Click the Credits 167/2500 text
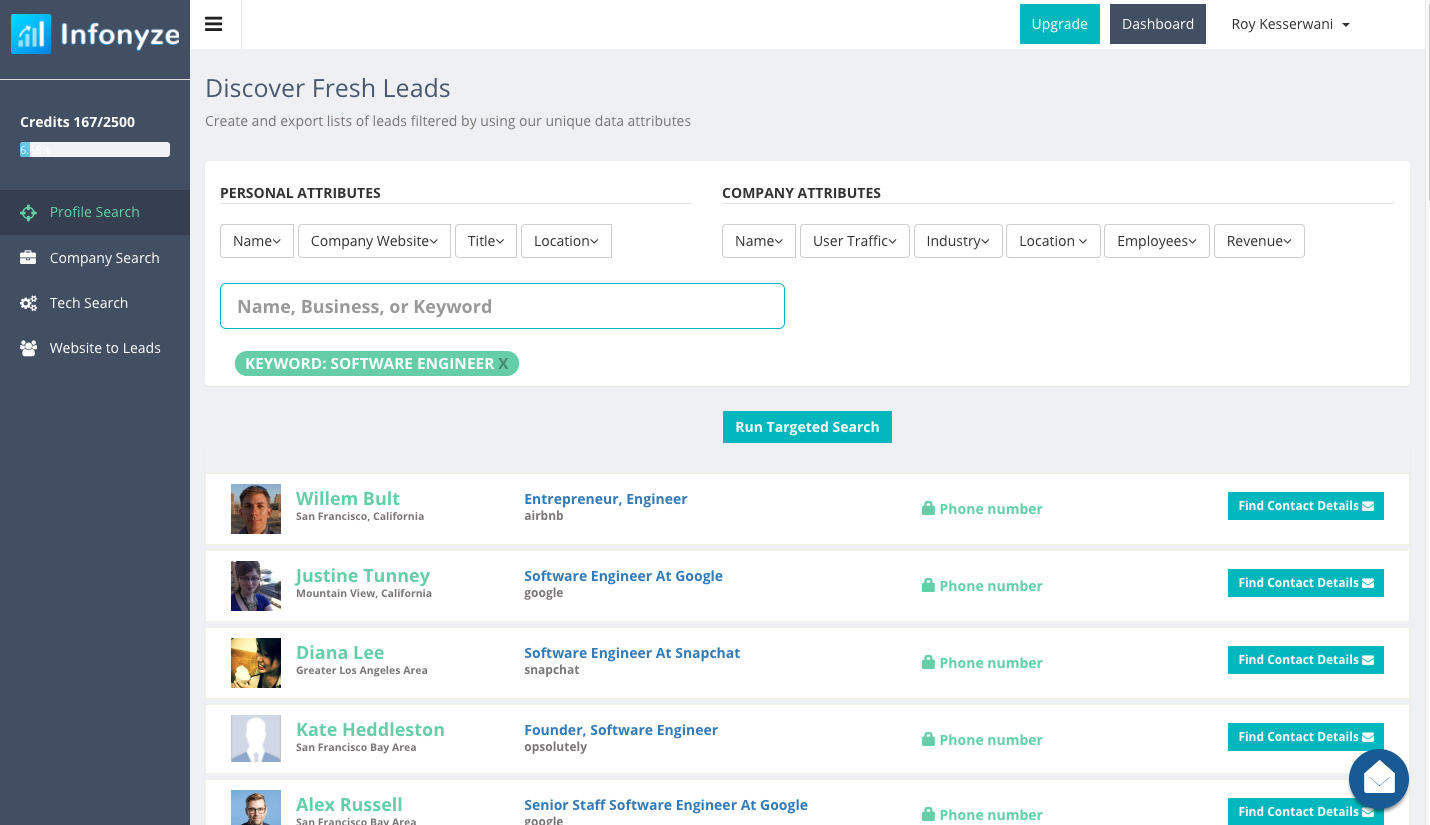The image size is (1430, 825). [x=77, y=122]
